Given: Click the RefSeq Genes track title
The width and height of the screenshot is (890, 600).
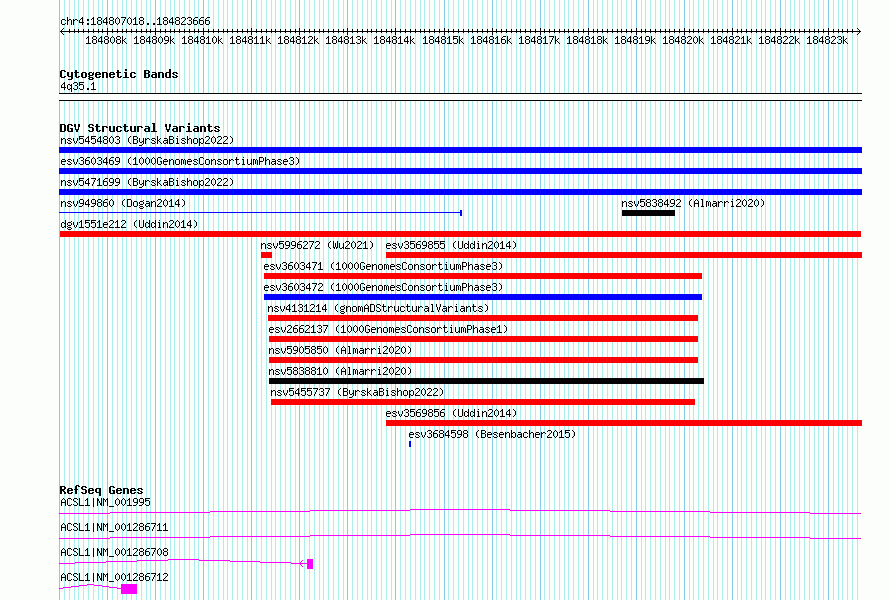Looking at the screenshot, I should 101,490.
